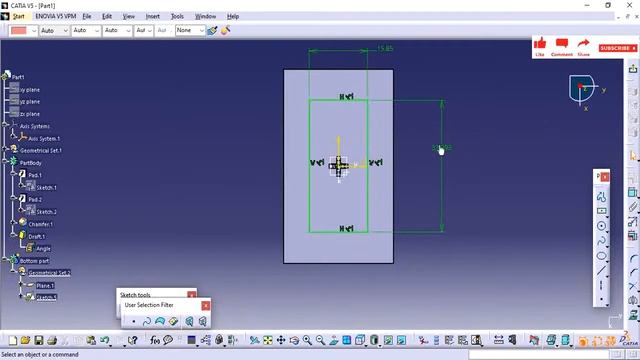Click the New document icon
The width and height of the screenshot is (640, 360).
pyautogui.click(x=13, y=340)
